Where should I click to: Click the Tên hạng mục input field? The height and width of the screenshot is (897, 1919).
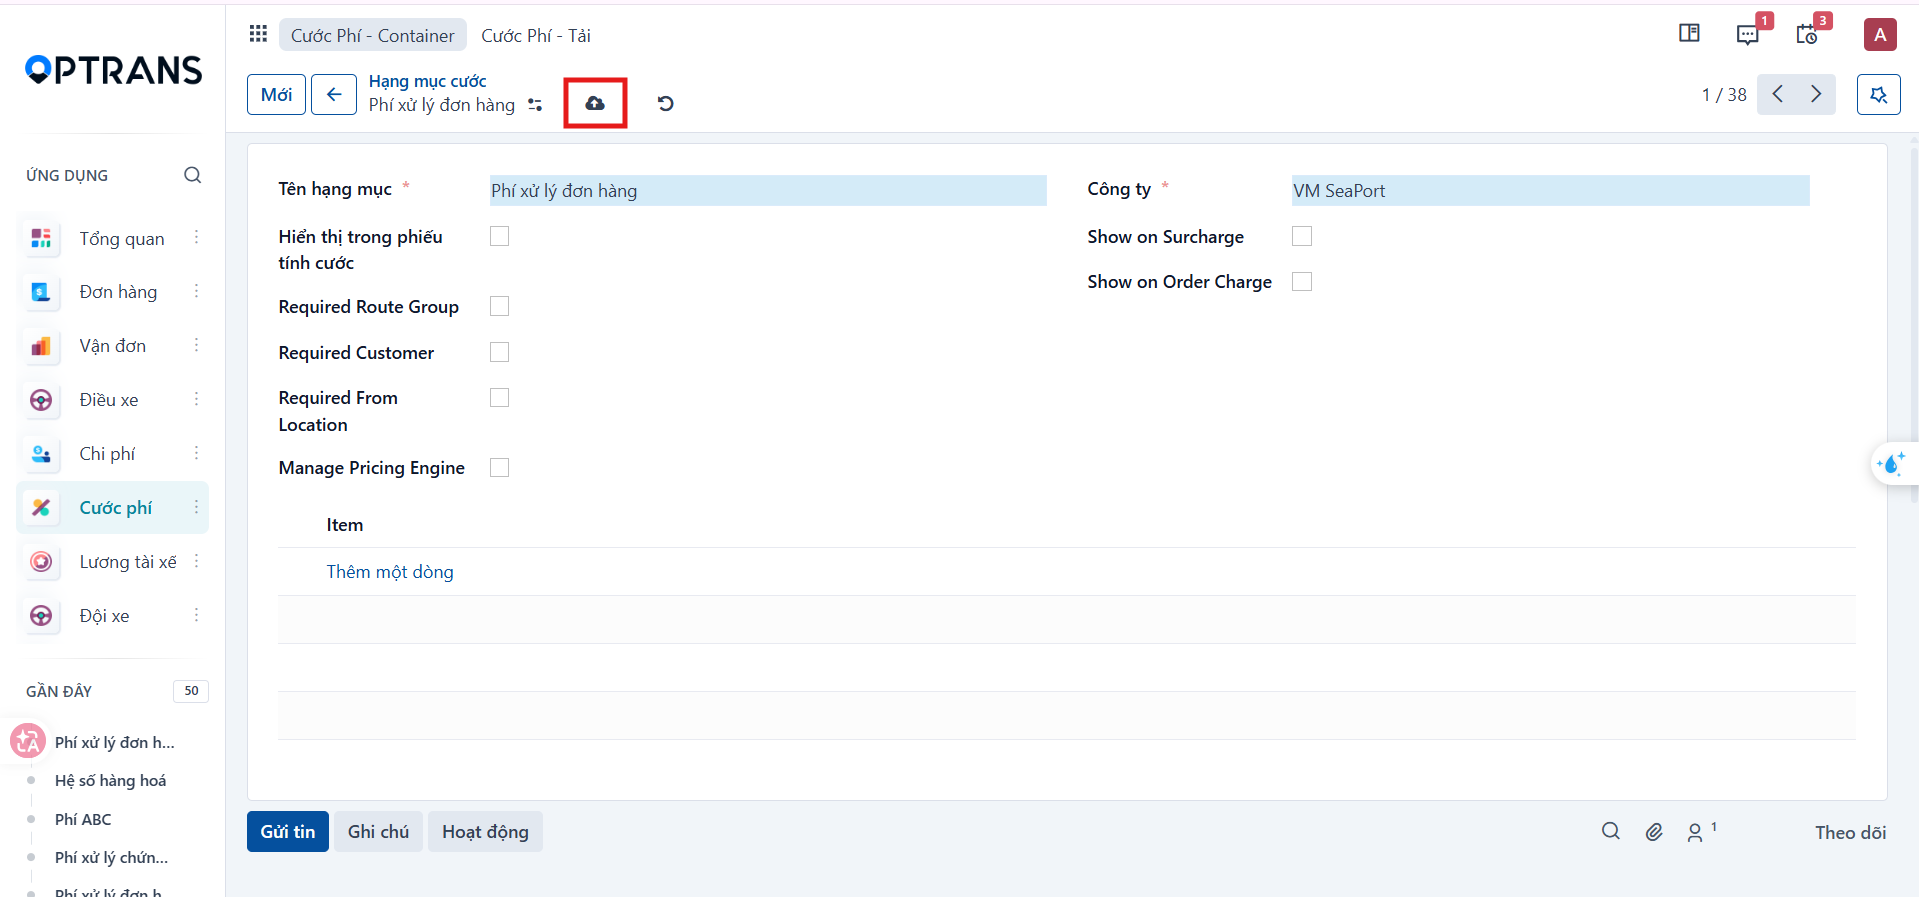768,191
